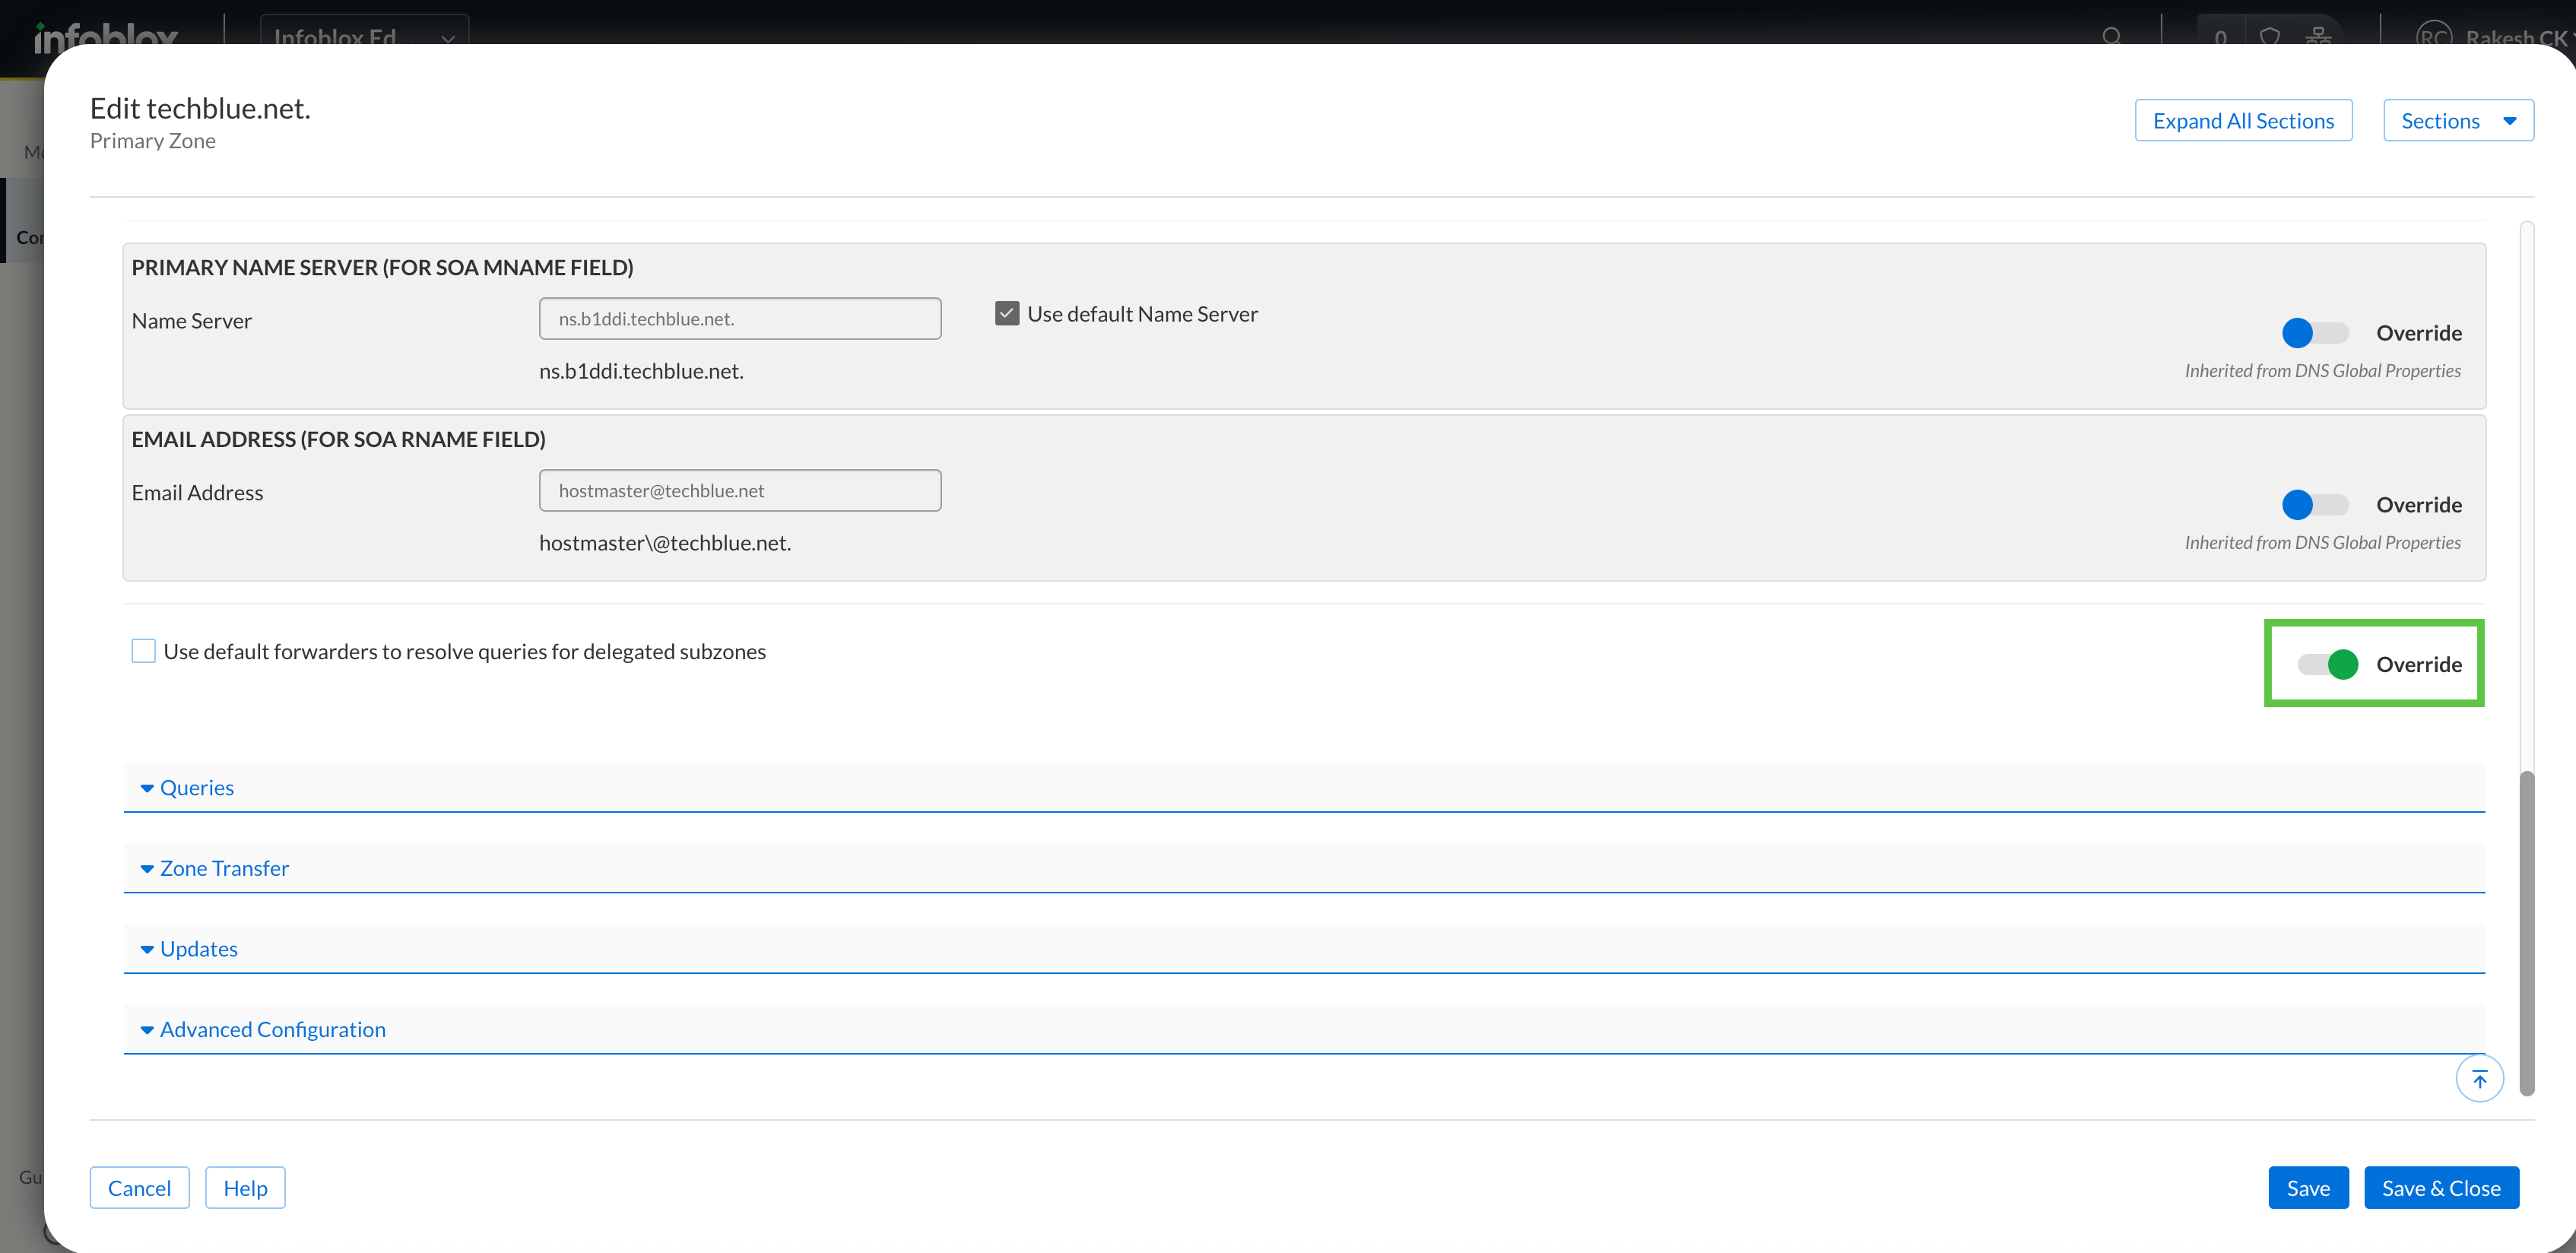
Task: Click the shield icon in top bar
Action: pos(2269,36)
